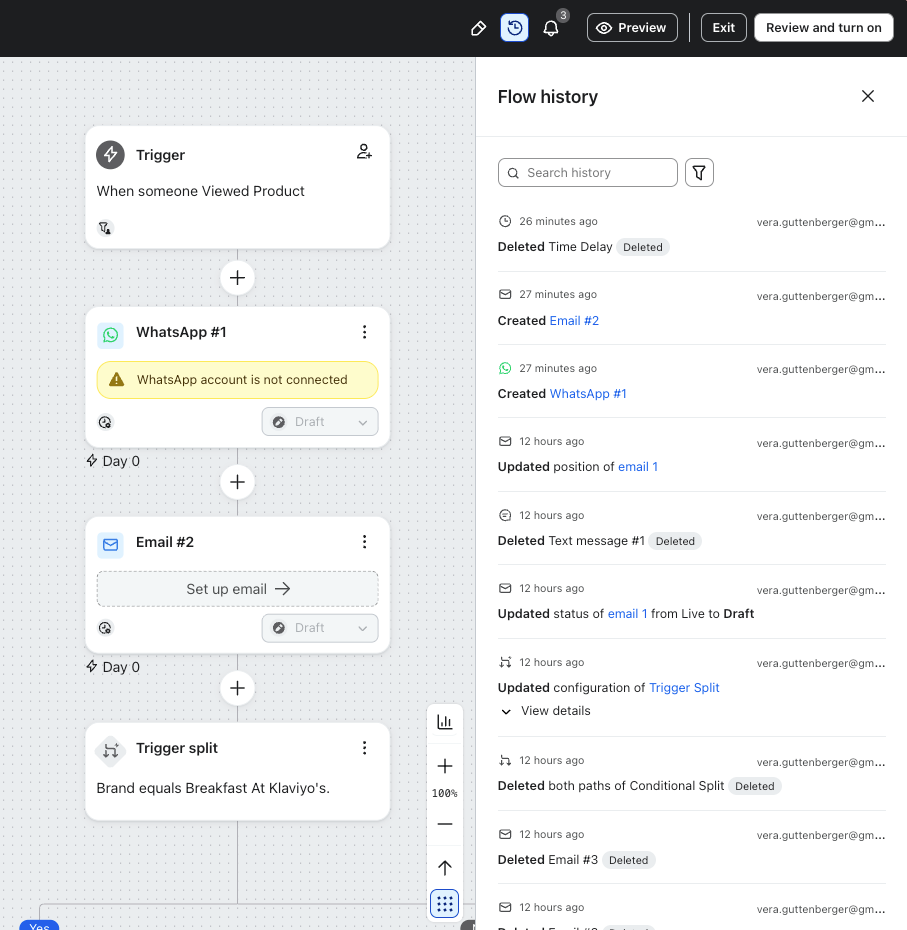Select the pencil edit icon in header

tap(478, 28)
